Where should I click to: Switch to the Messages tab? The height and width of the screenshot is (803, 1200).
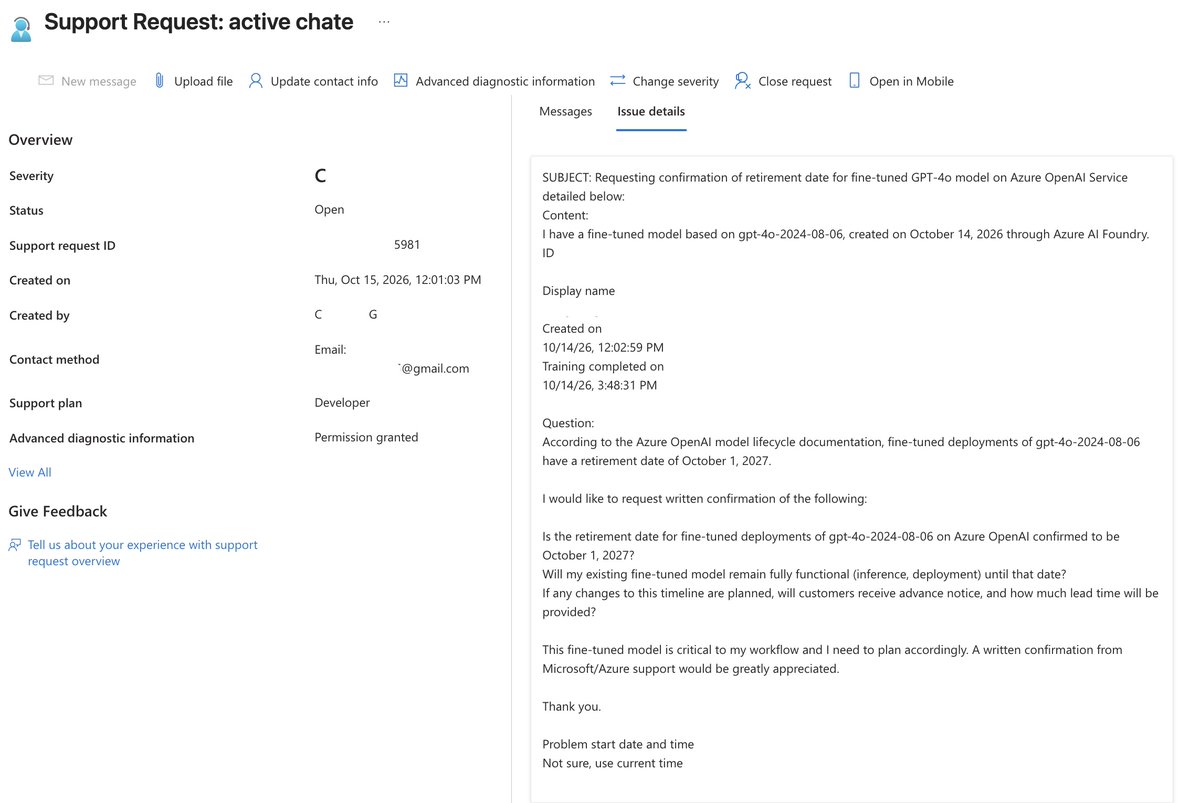pos(566,111)
